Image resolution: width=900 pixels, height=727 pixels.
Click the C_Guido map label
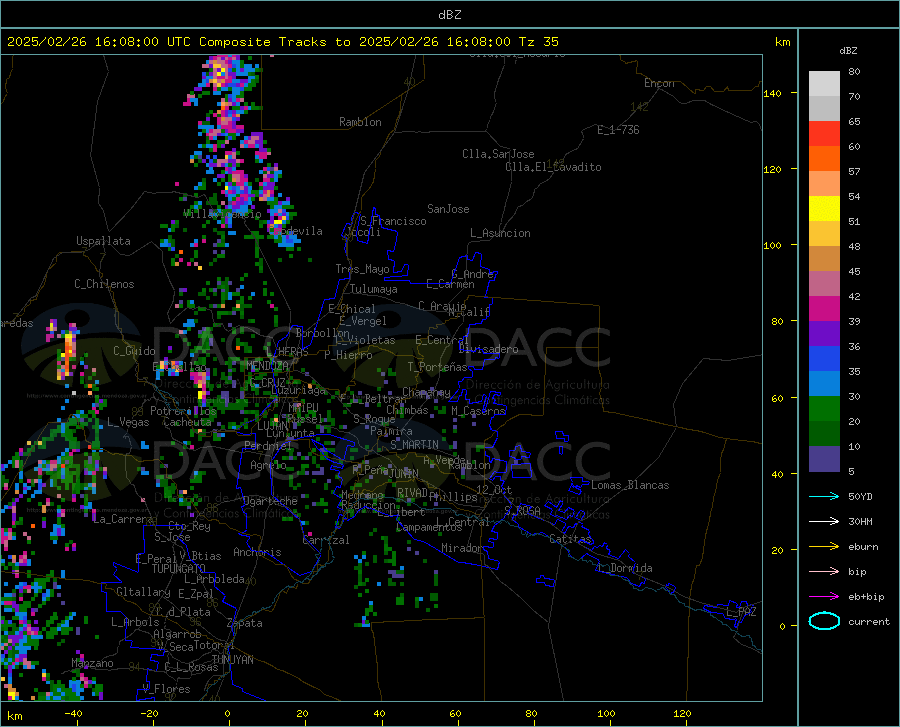pyautogui.click(x=134, y=351)
